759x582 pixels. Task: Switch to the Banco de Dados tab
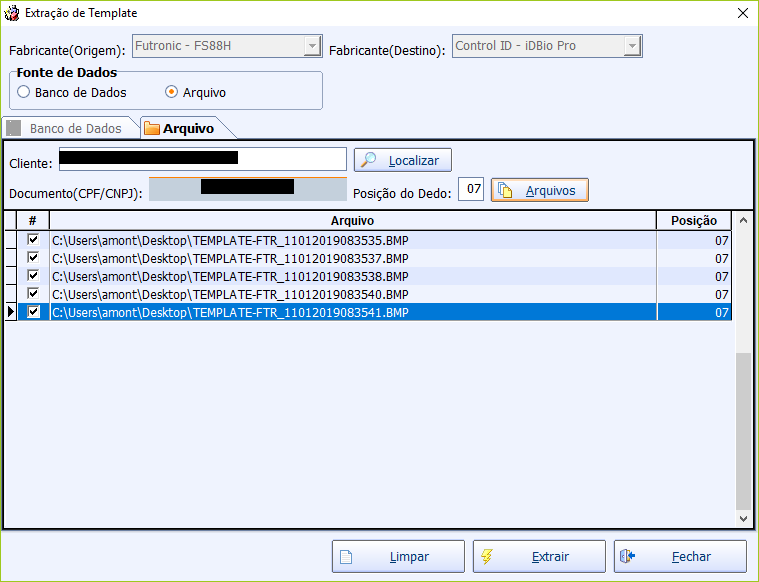[65, 128]
